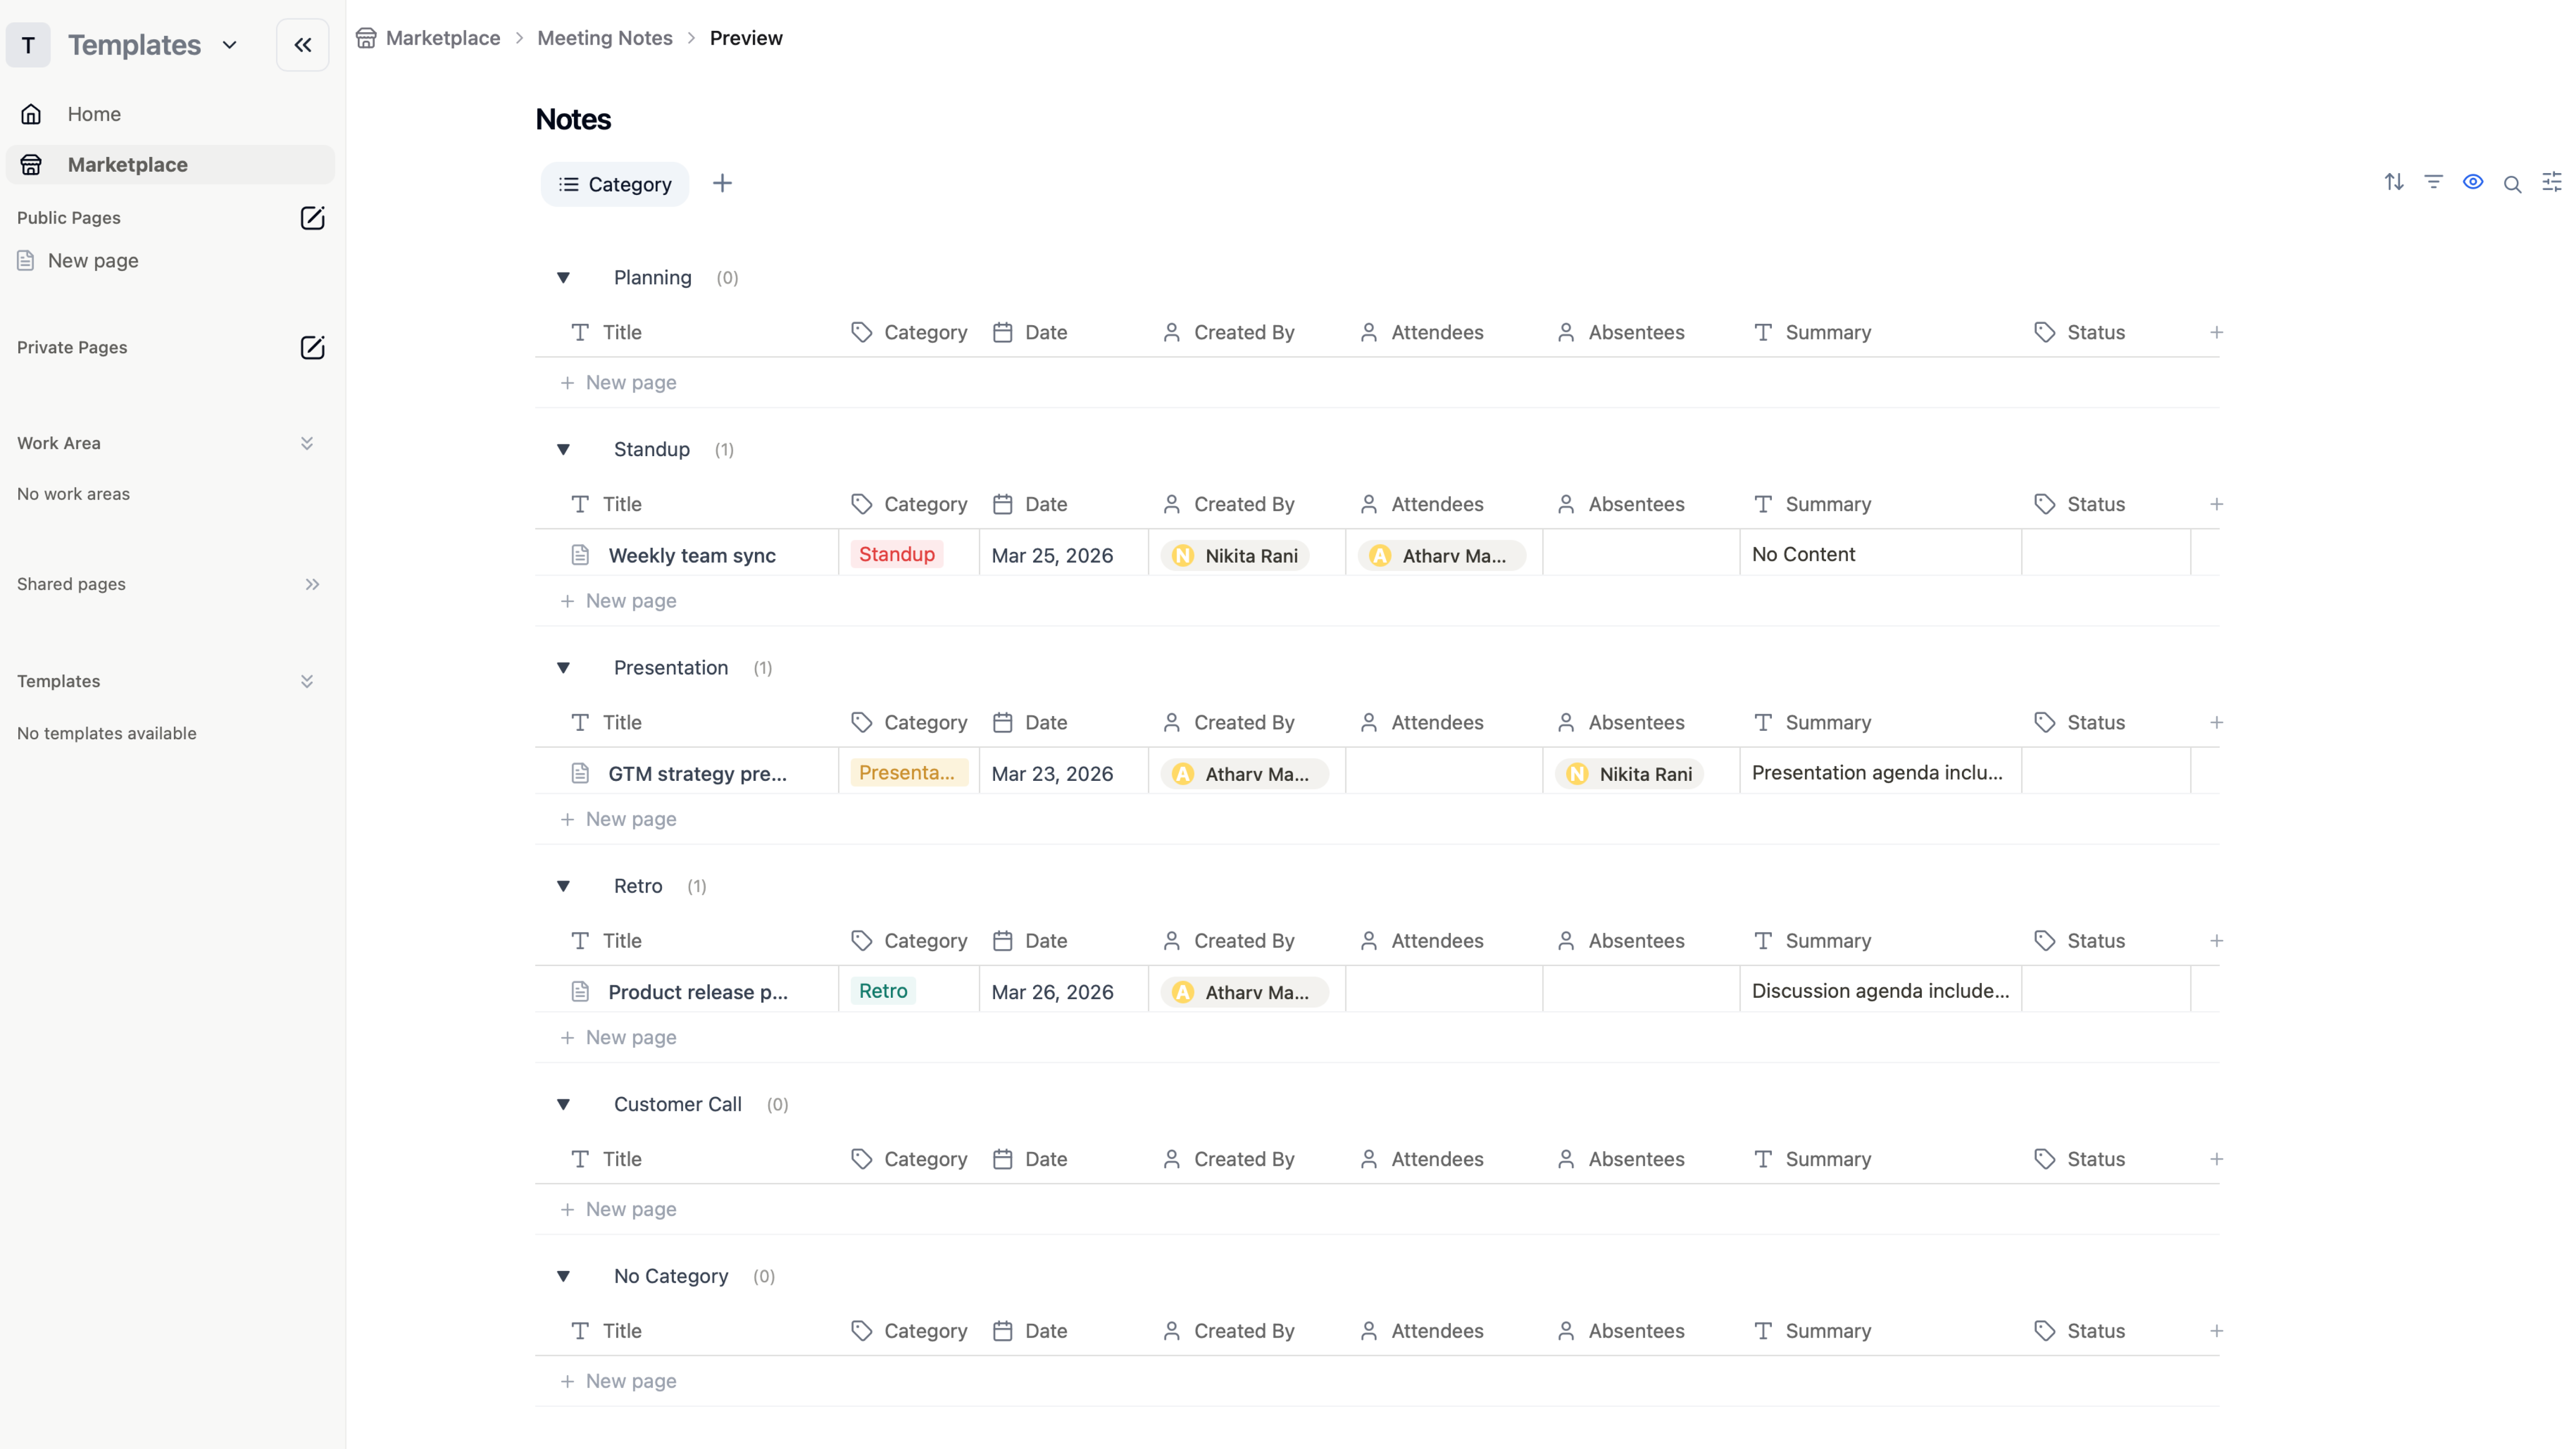Open the filter icon in the toolbar
2576x1449 pixels.
point(2433,182)
